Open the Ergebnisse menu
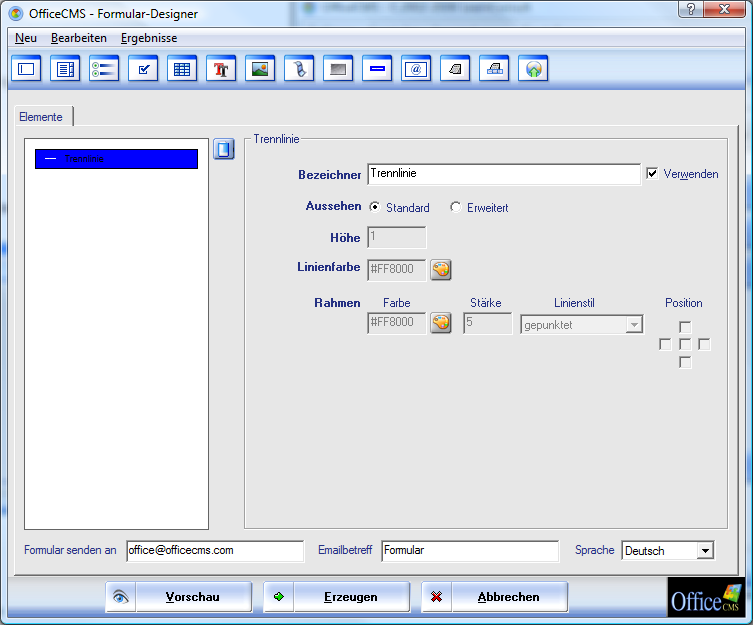753x625 pixels. click(x=149, y=38)
